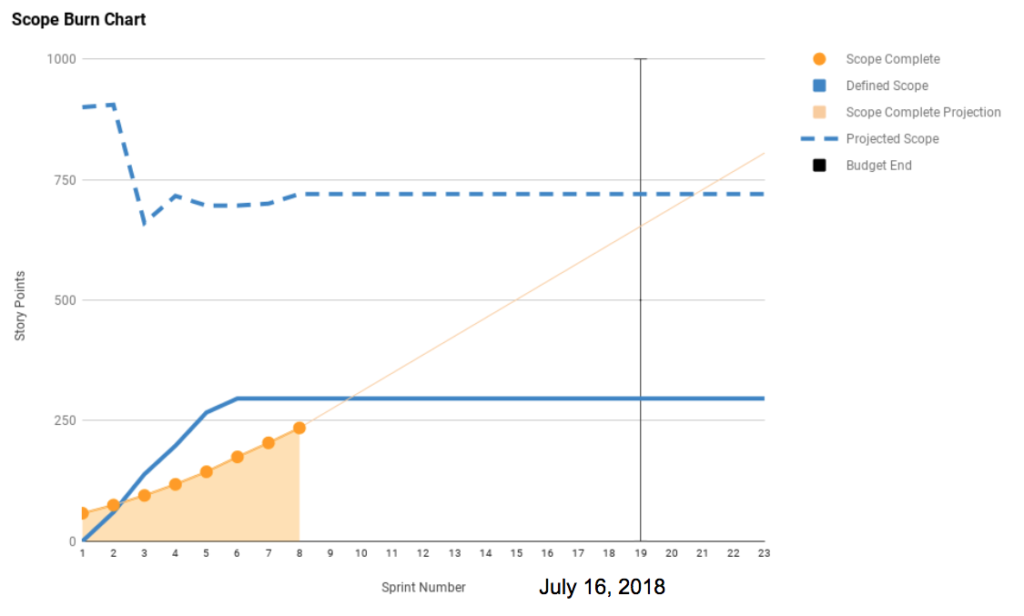Click the Story Points axis title
This screenshot has width=1024, height=616.
(x=20, y=301)
